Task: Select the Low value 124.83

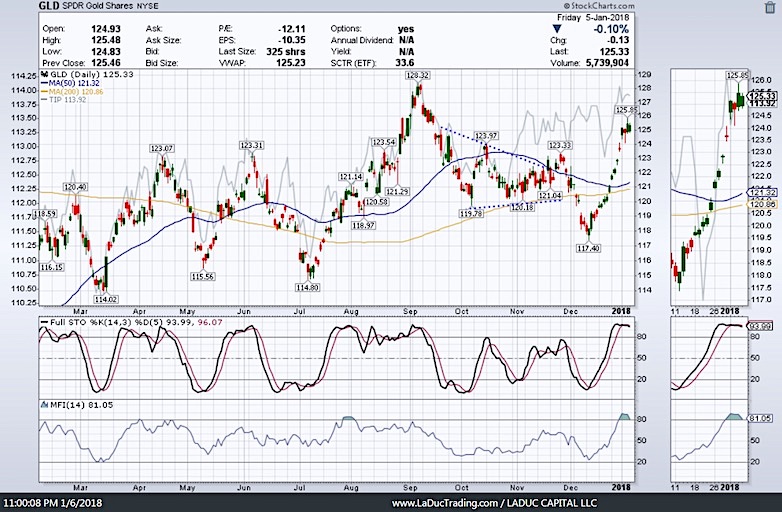Action: pos(106,52)
